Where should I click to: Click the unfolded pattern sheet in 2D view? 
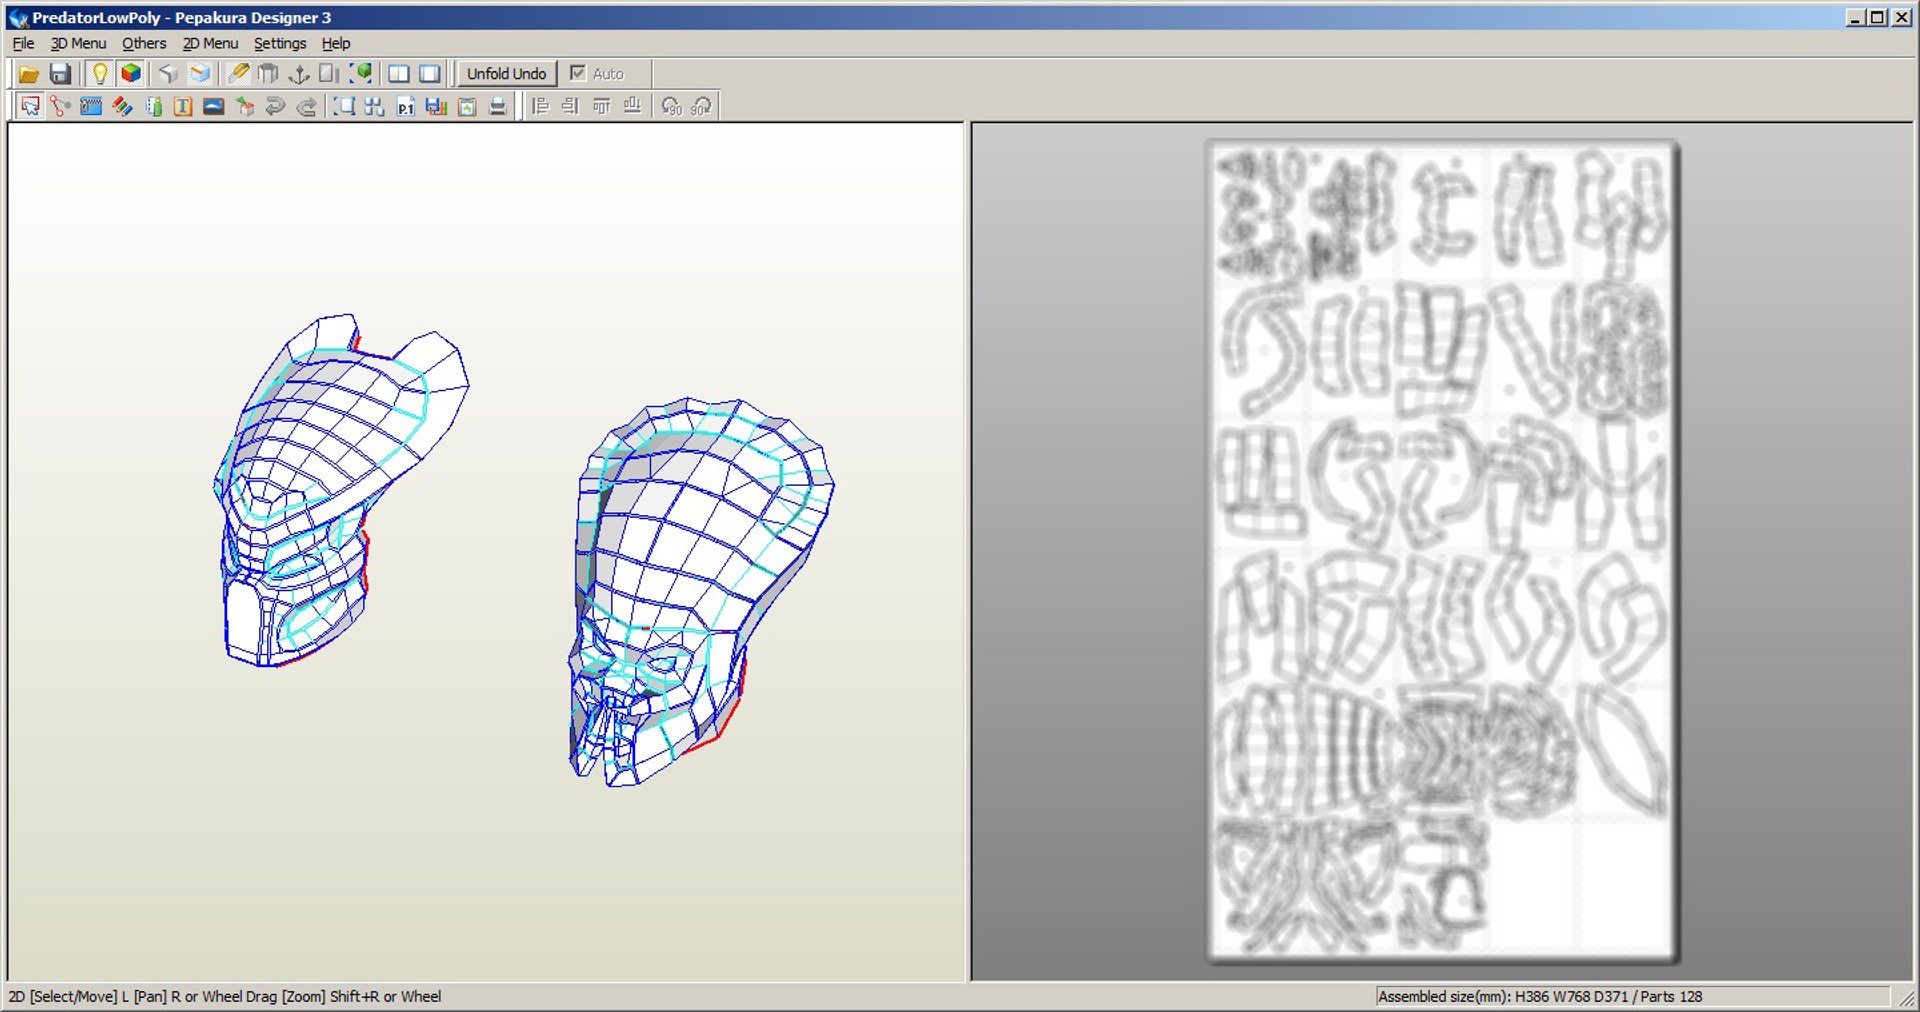pyautogui.click(x=1442, y=550)
